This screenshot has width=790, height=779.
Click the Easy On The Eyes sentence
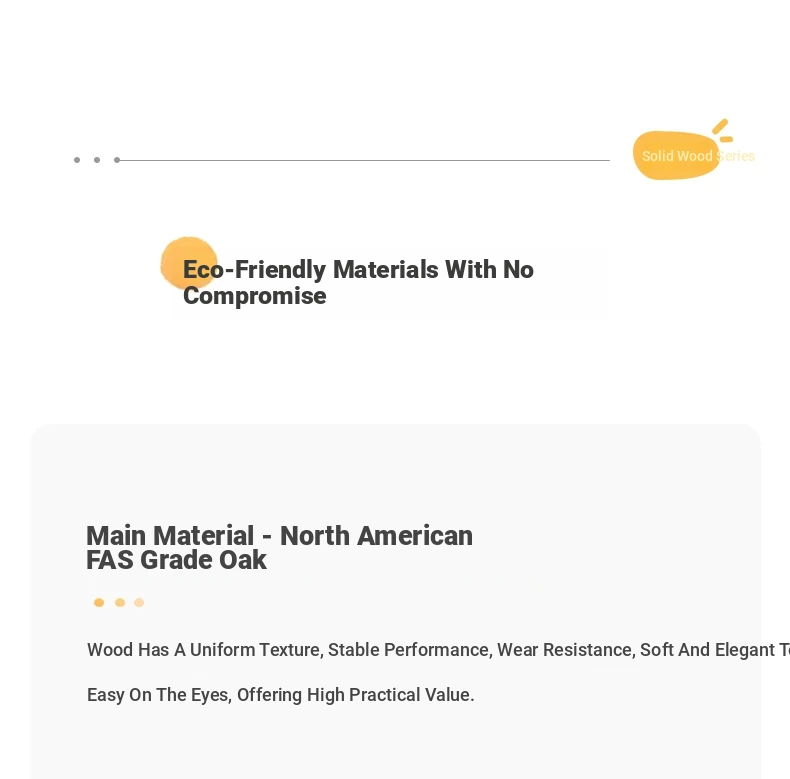[x=281, y=694]
